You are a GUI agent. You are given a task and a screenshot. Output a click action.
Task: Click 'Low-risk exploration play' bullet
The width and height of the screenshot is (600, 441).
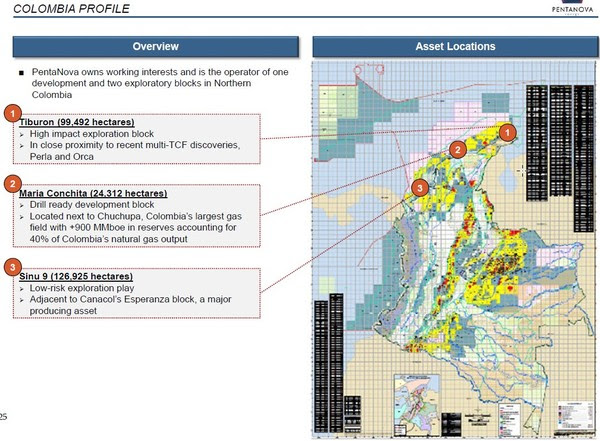(82, 288)
